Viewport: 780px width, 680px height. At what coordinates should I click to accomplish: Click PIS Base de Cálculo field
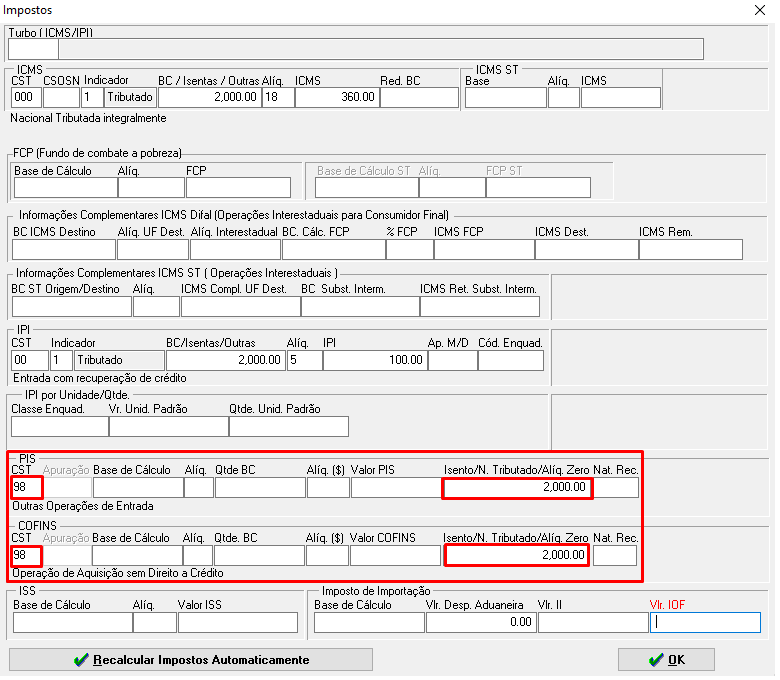138,487
